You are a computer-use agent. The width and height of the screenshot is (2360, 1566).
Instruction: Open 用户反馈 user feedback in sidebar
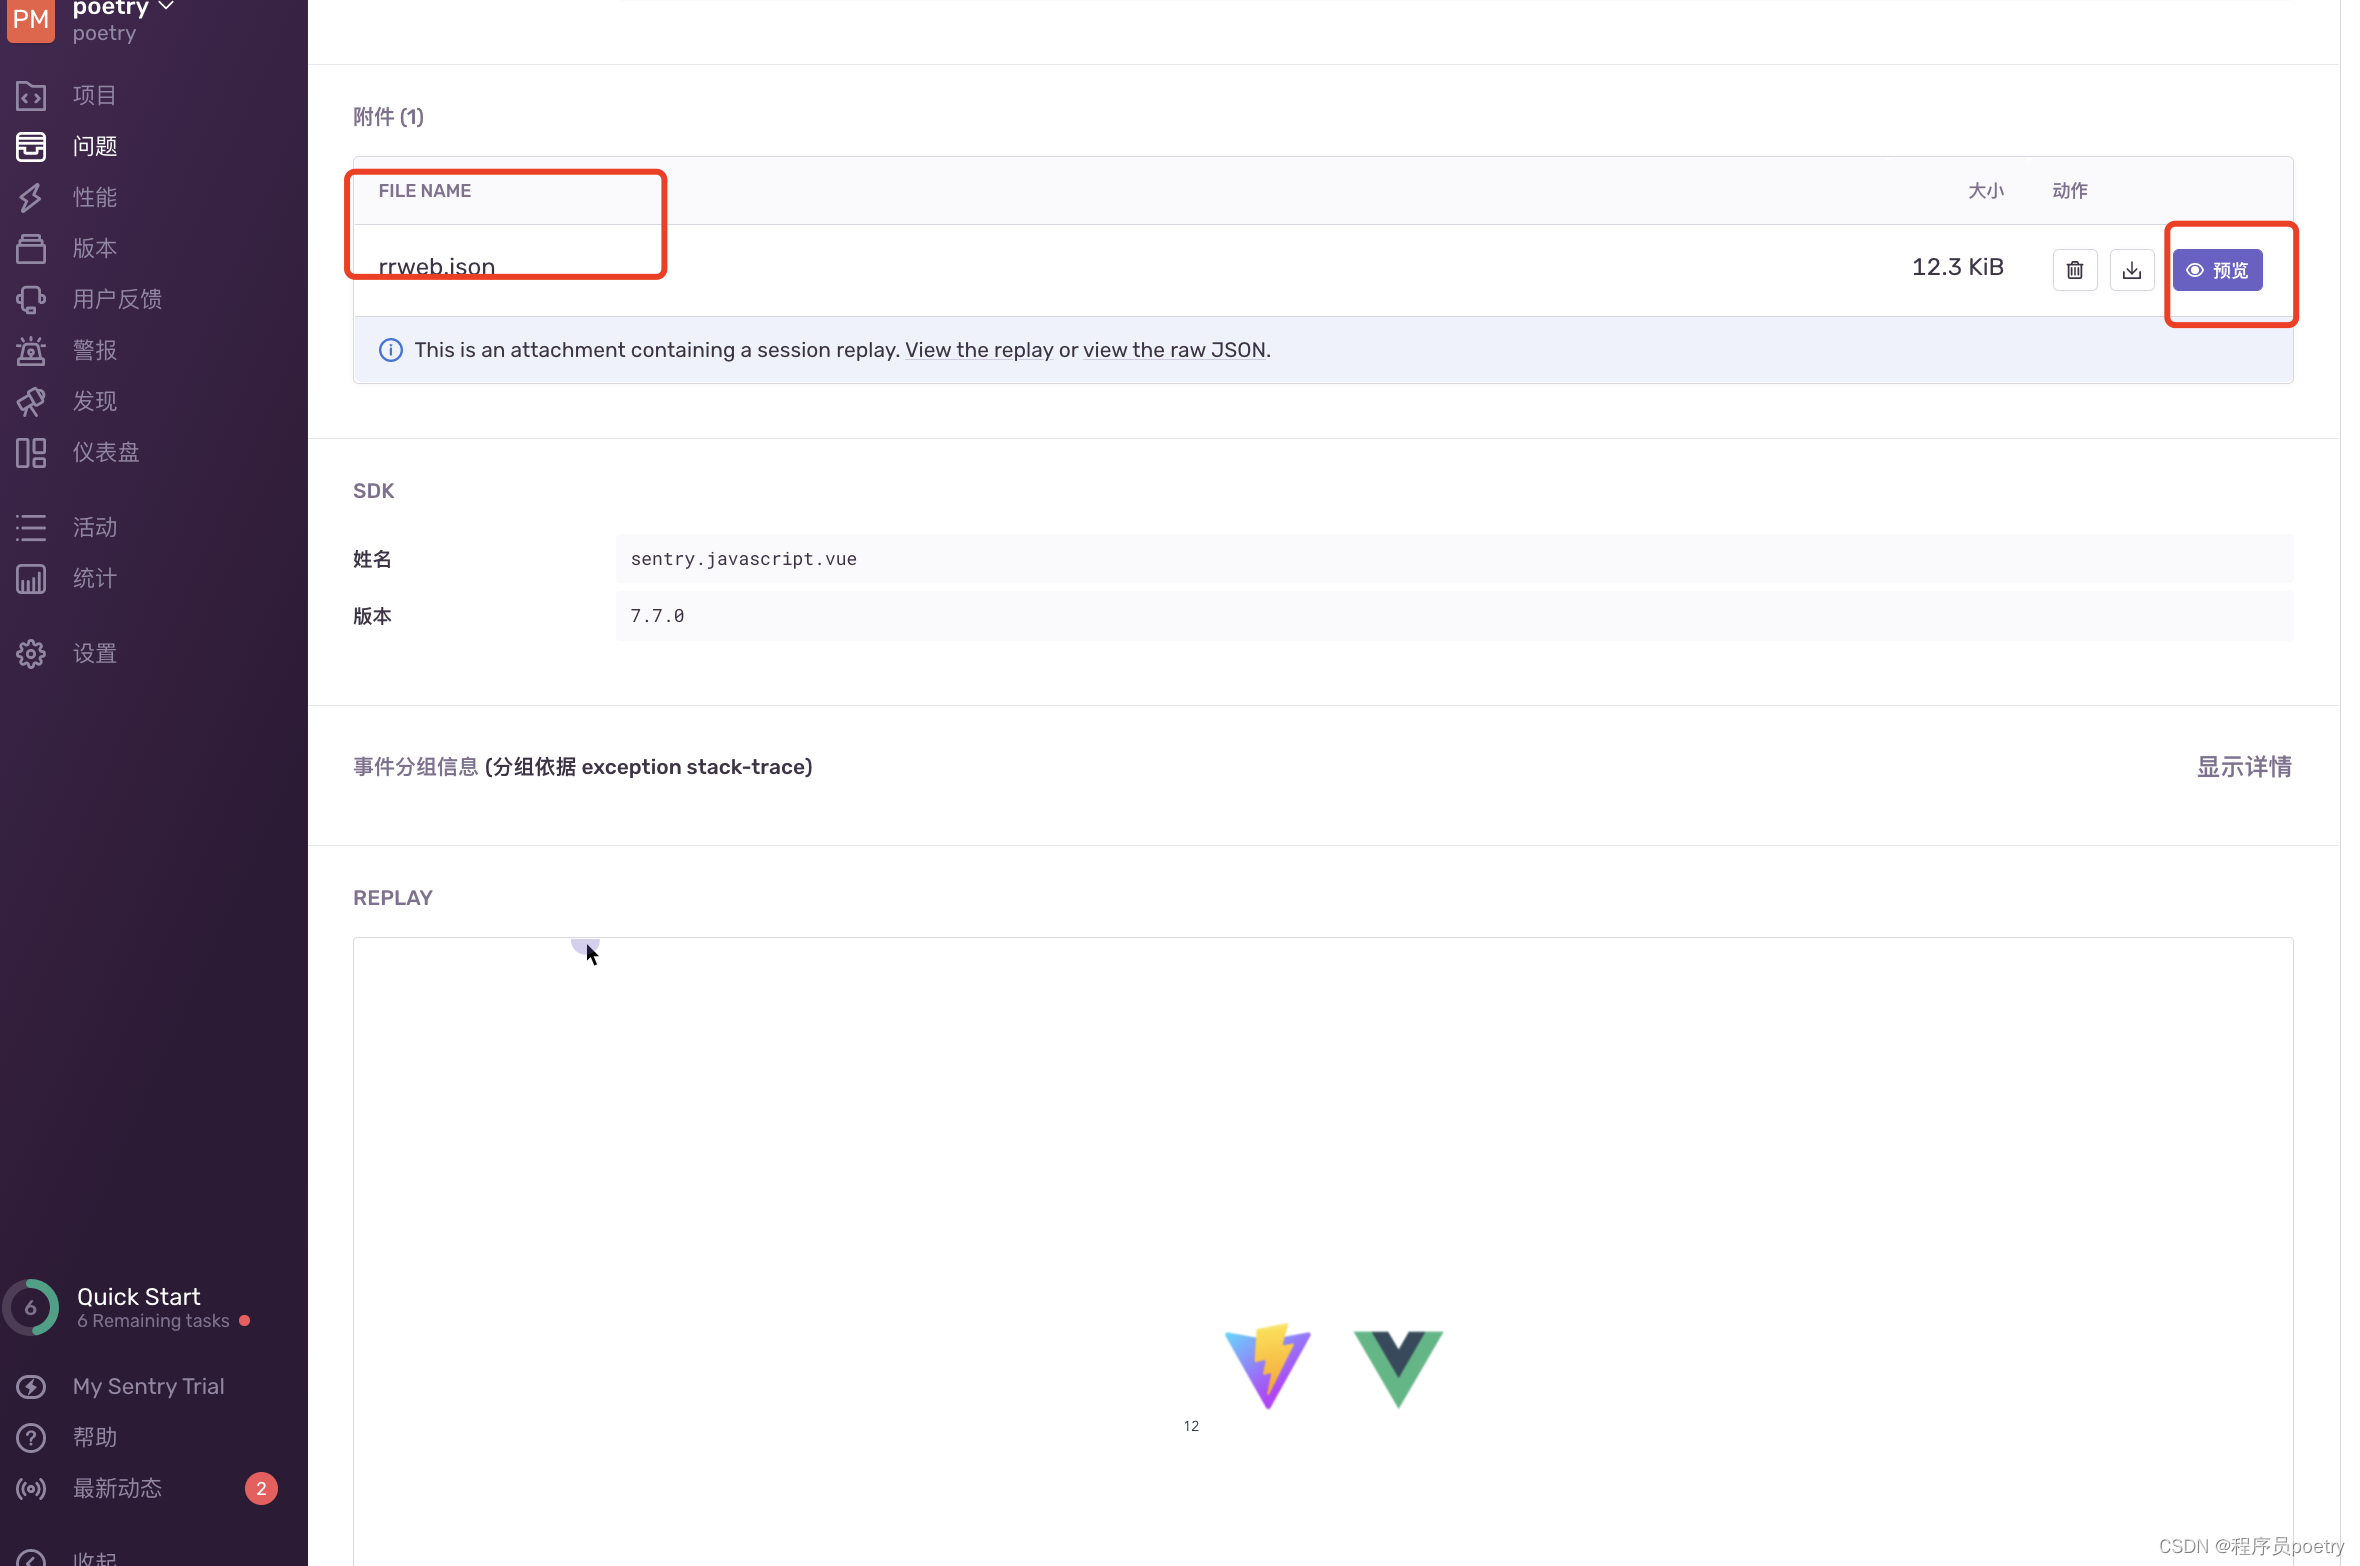click(116, 299)
